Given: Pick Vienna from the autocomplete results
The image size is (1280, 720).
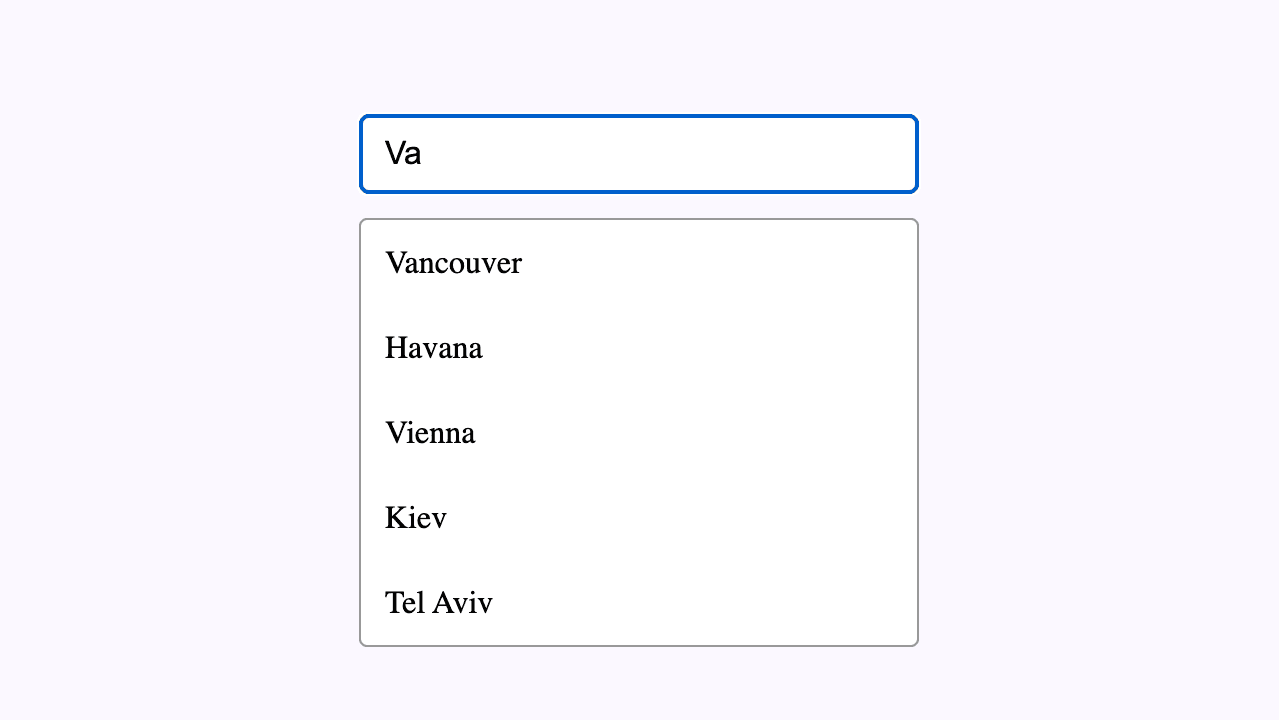Looking at the screenshot, I should (x=430, y=433).
